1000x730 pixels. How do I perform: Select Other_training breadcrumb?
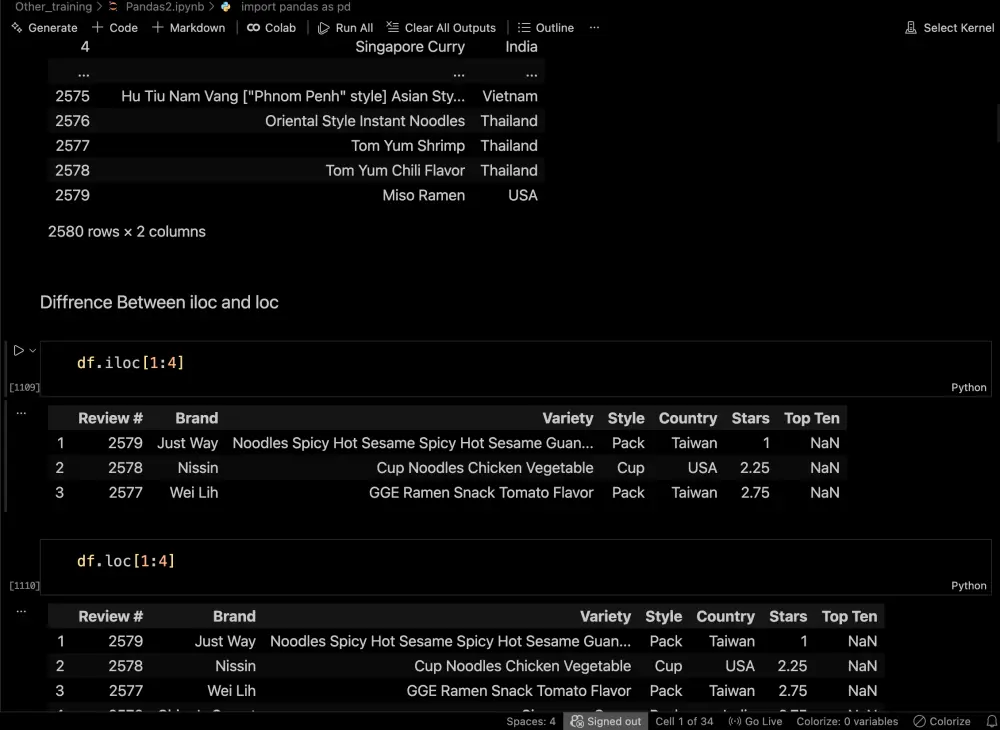pos(53,7)
